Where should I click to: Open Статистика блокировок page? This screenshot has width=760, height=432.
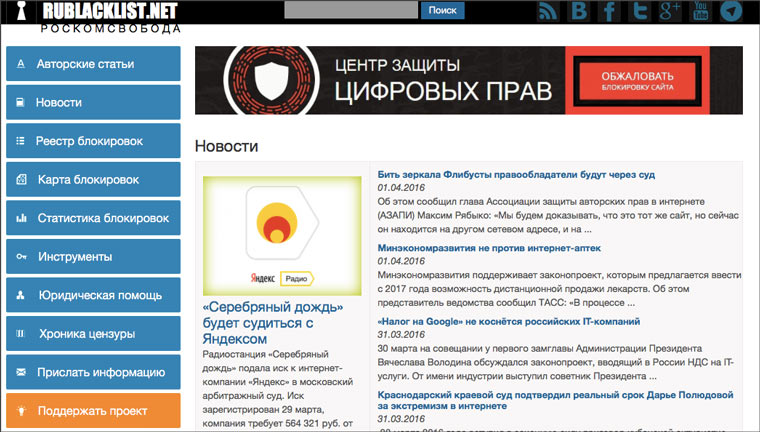(93, 218)
